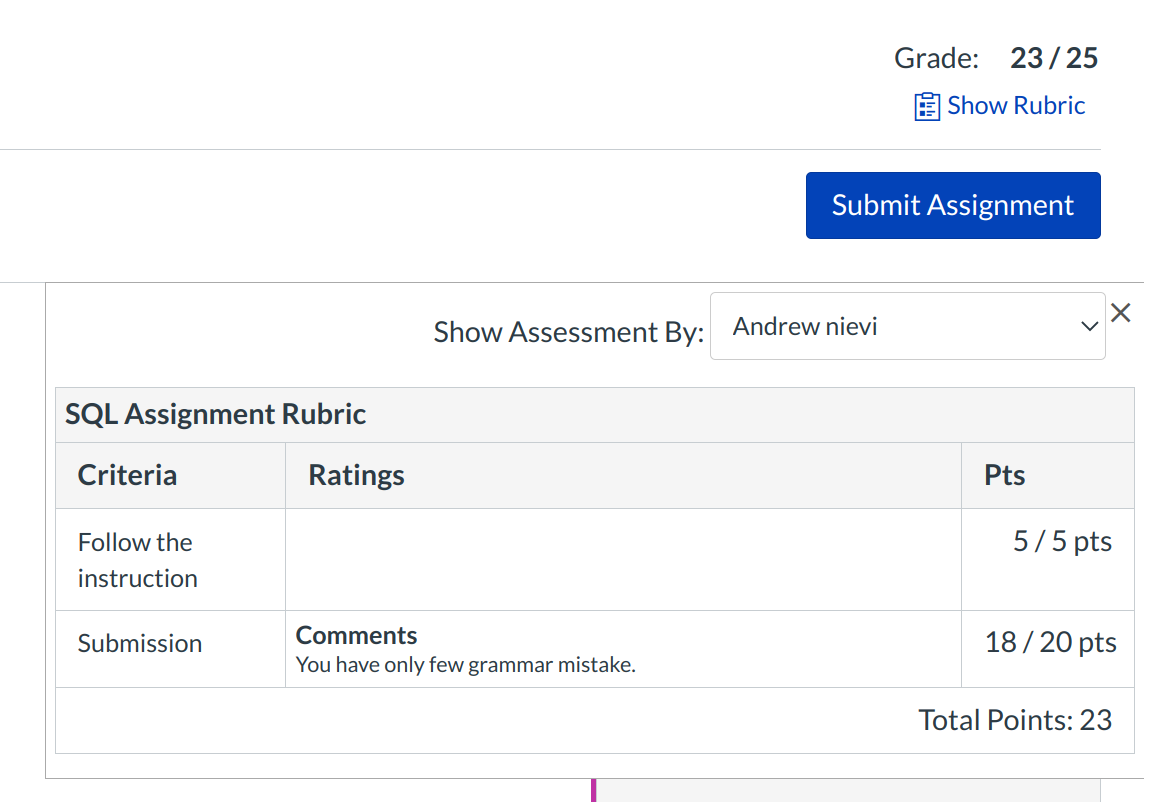Click the Show Assessment By label
The image size is (1158, 802).
click(x=569, y=332)
